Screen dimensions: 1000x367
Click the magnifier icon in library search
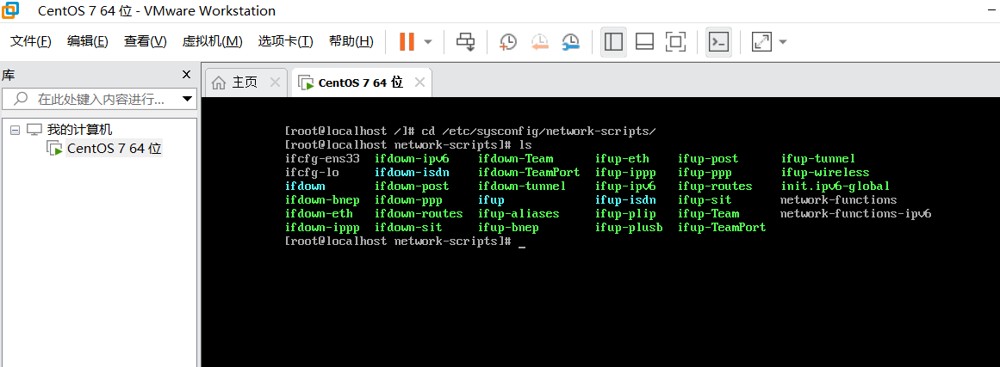(x=21, y=99)
